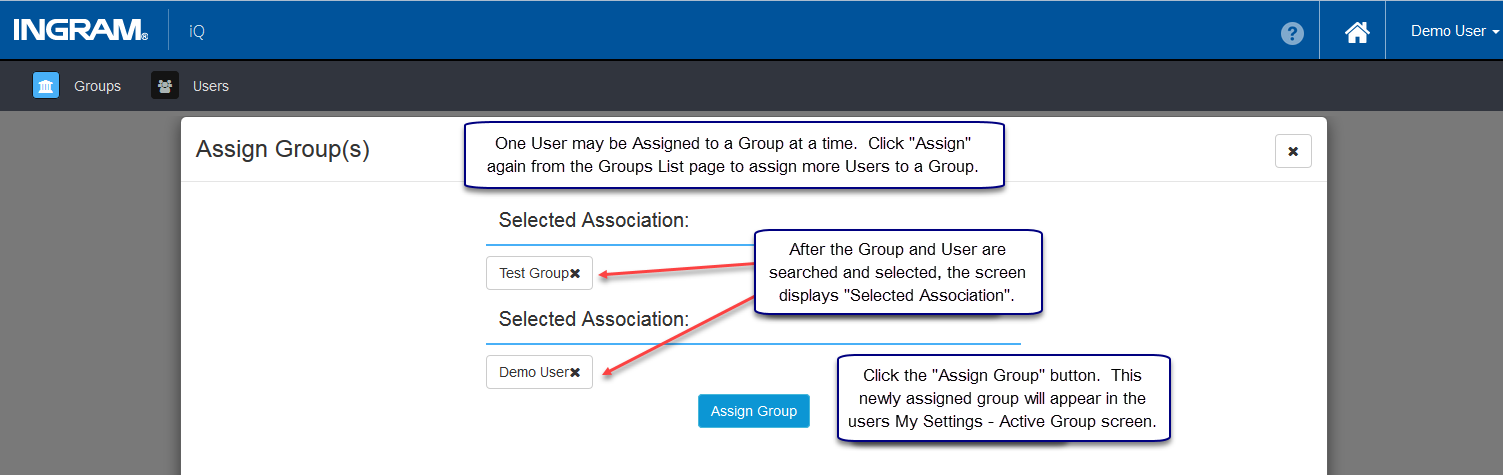Select the Demo User tag
Image resolution: width=1503 pixels, height=475 pixels.
[539, 372]
